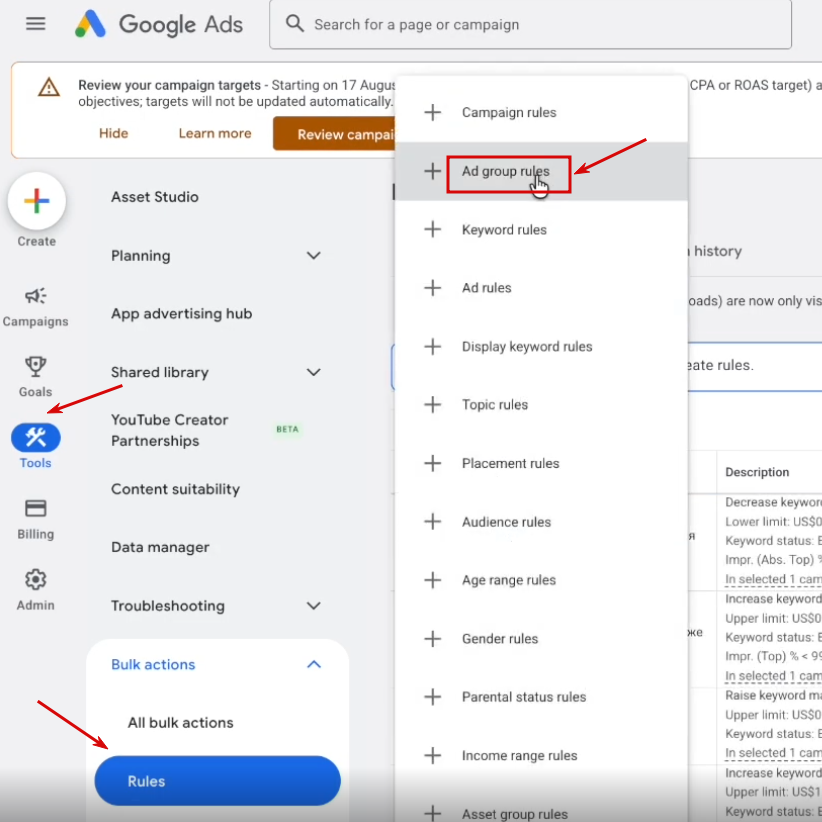Click plus icon beside Audience rules
The height and width of the screenshot is (822, 822).
[x=432, y=521]
